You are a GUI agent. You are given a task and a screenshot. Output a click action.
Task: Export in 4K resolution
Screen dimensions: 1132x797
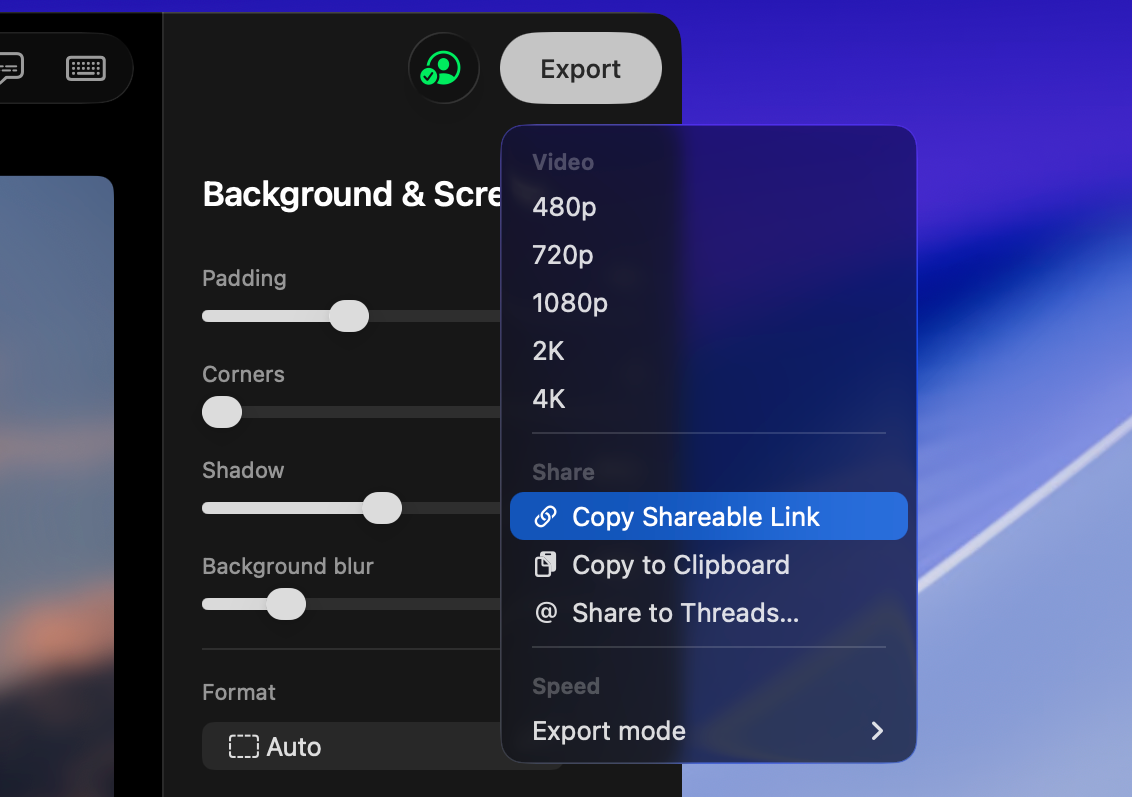708,399
